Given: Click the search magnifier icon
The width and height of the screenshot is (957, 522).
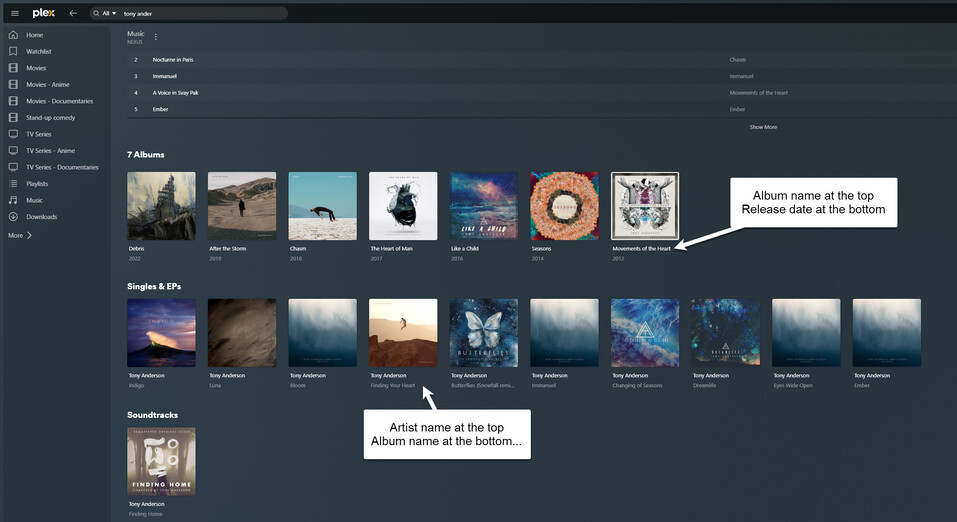Looking at the screenshot, I should 96,13.
